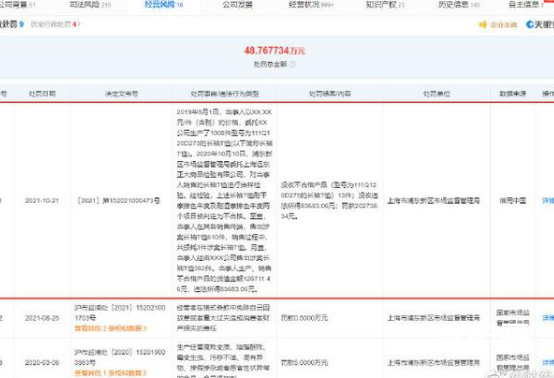Click the 2021-10-21 row's 处罚单位 cell

(434, 201)
